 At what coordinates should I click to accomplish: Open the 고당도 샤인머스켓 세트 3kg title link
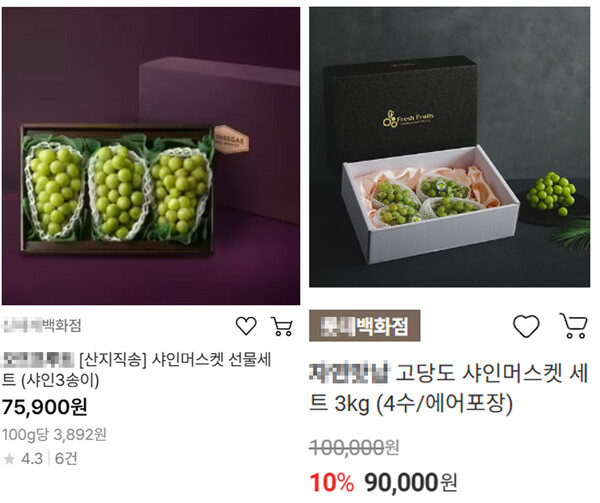[448, 388]
